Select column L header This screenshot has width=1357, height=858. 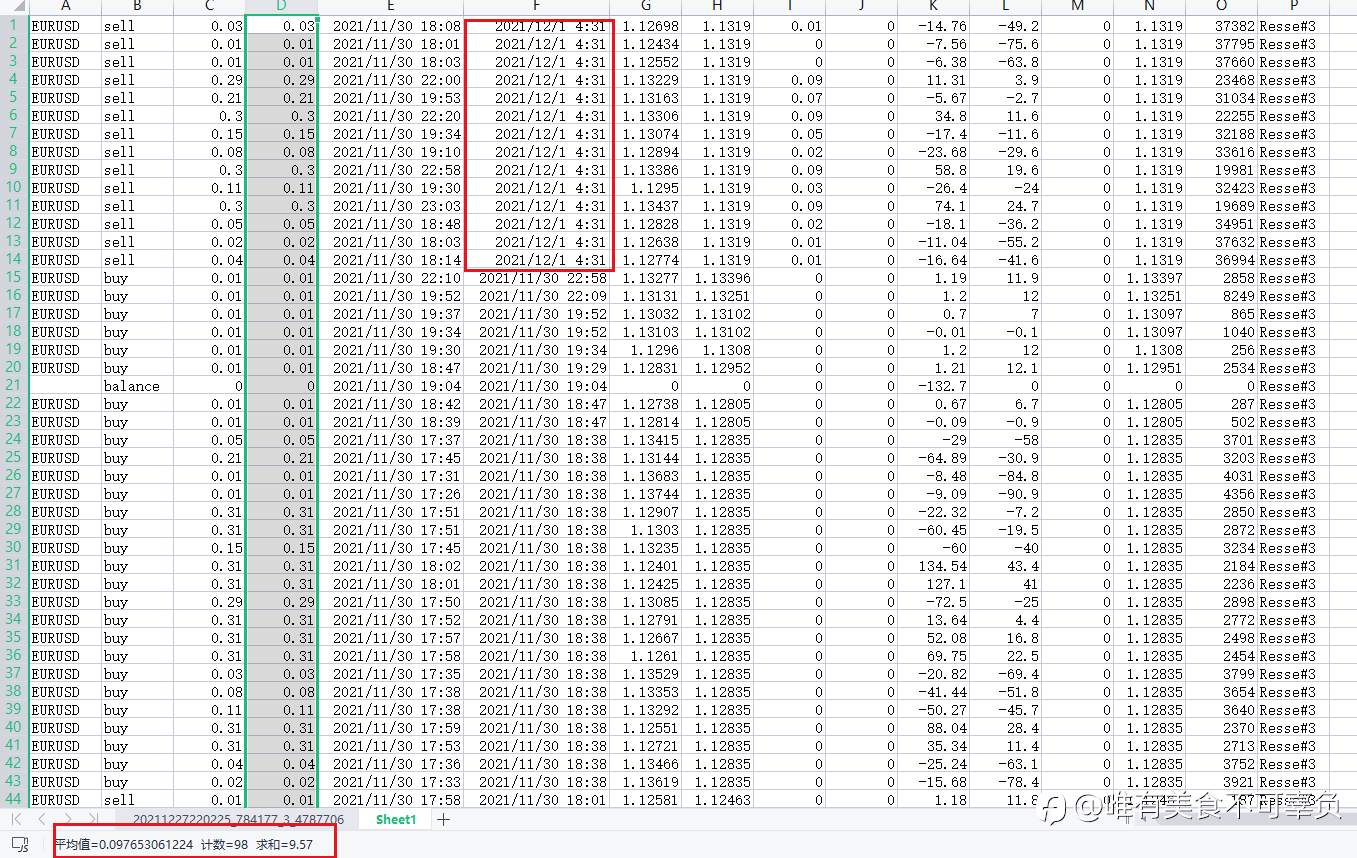(x=1006, y=7)
